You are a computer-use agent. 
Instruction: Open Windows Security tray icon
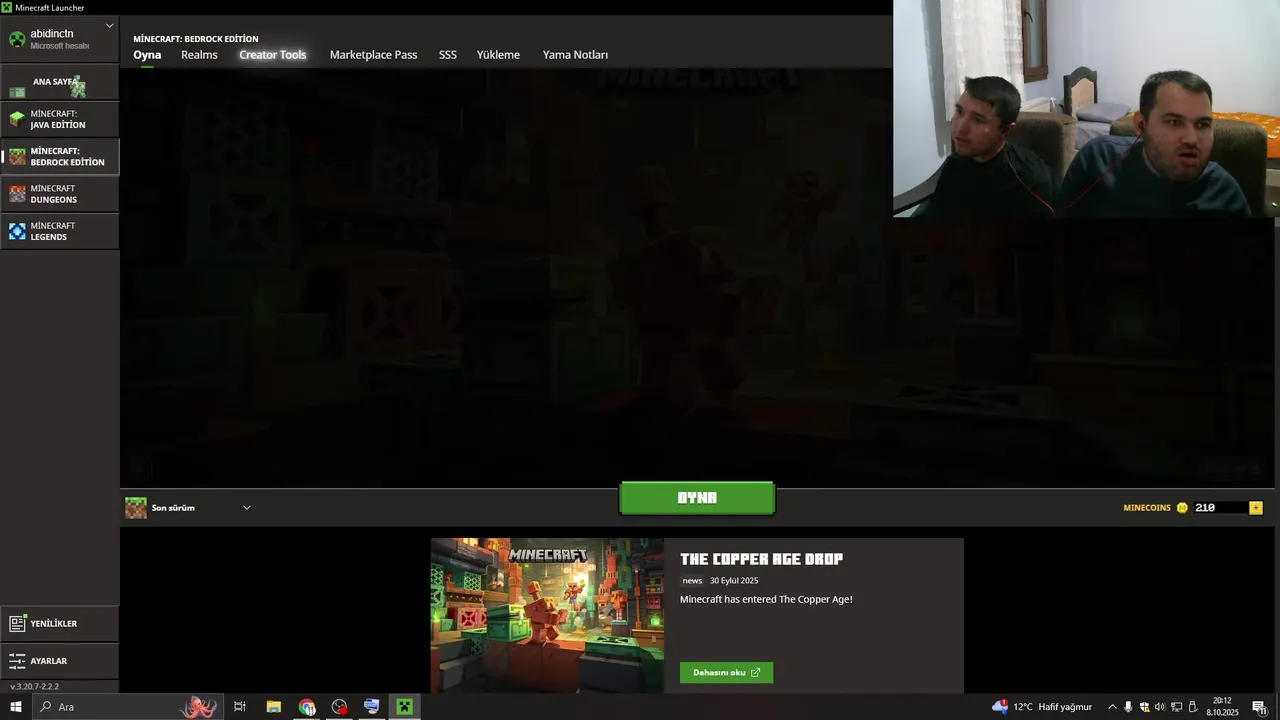pyautogui.click(x=1144, y=707)
